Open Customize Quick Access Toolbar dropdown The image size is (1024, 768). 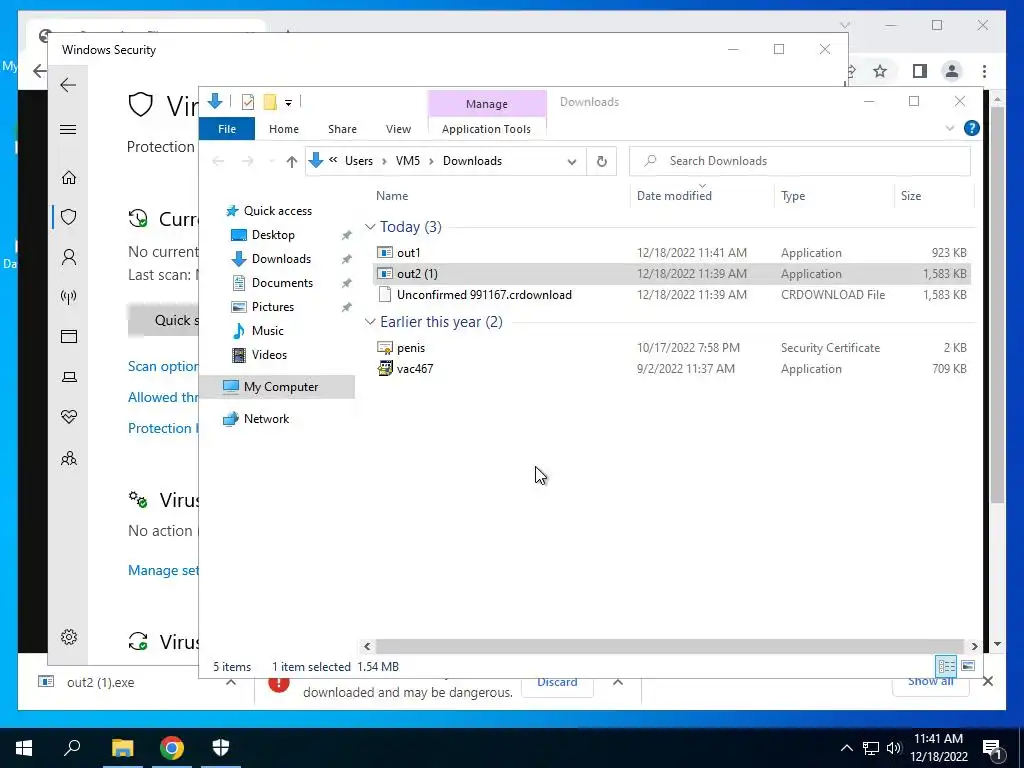coord(288,103)
